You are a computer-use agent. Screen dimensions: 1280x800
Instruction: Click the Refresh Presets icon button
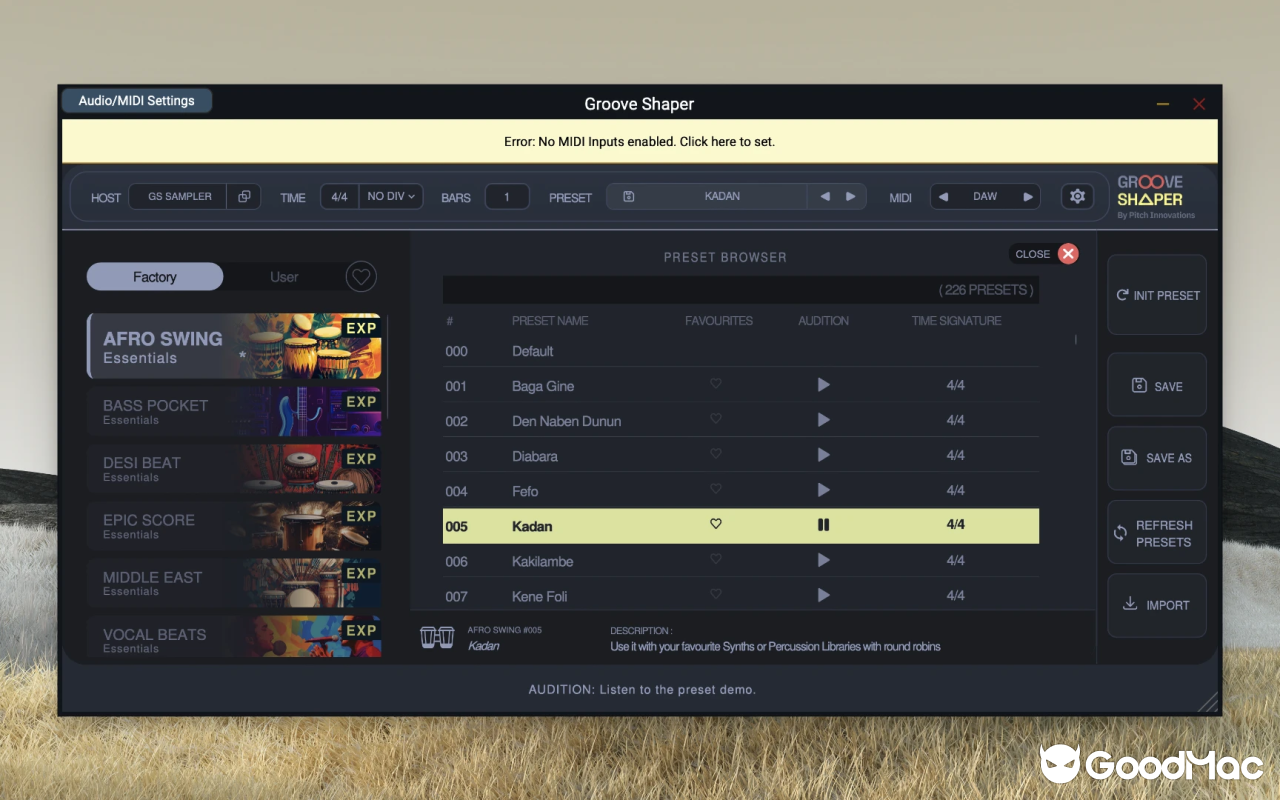[x=1122, y=531]
